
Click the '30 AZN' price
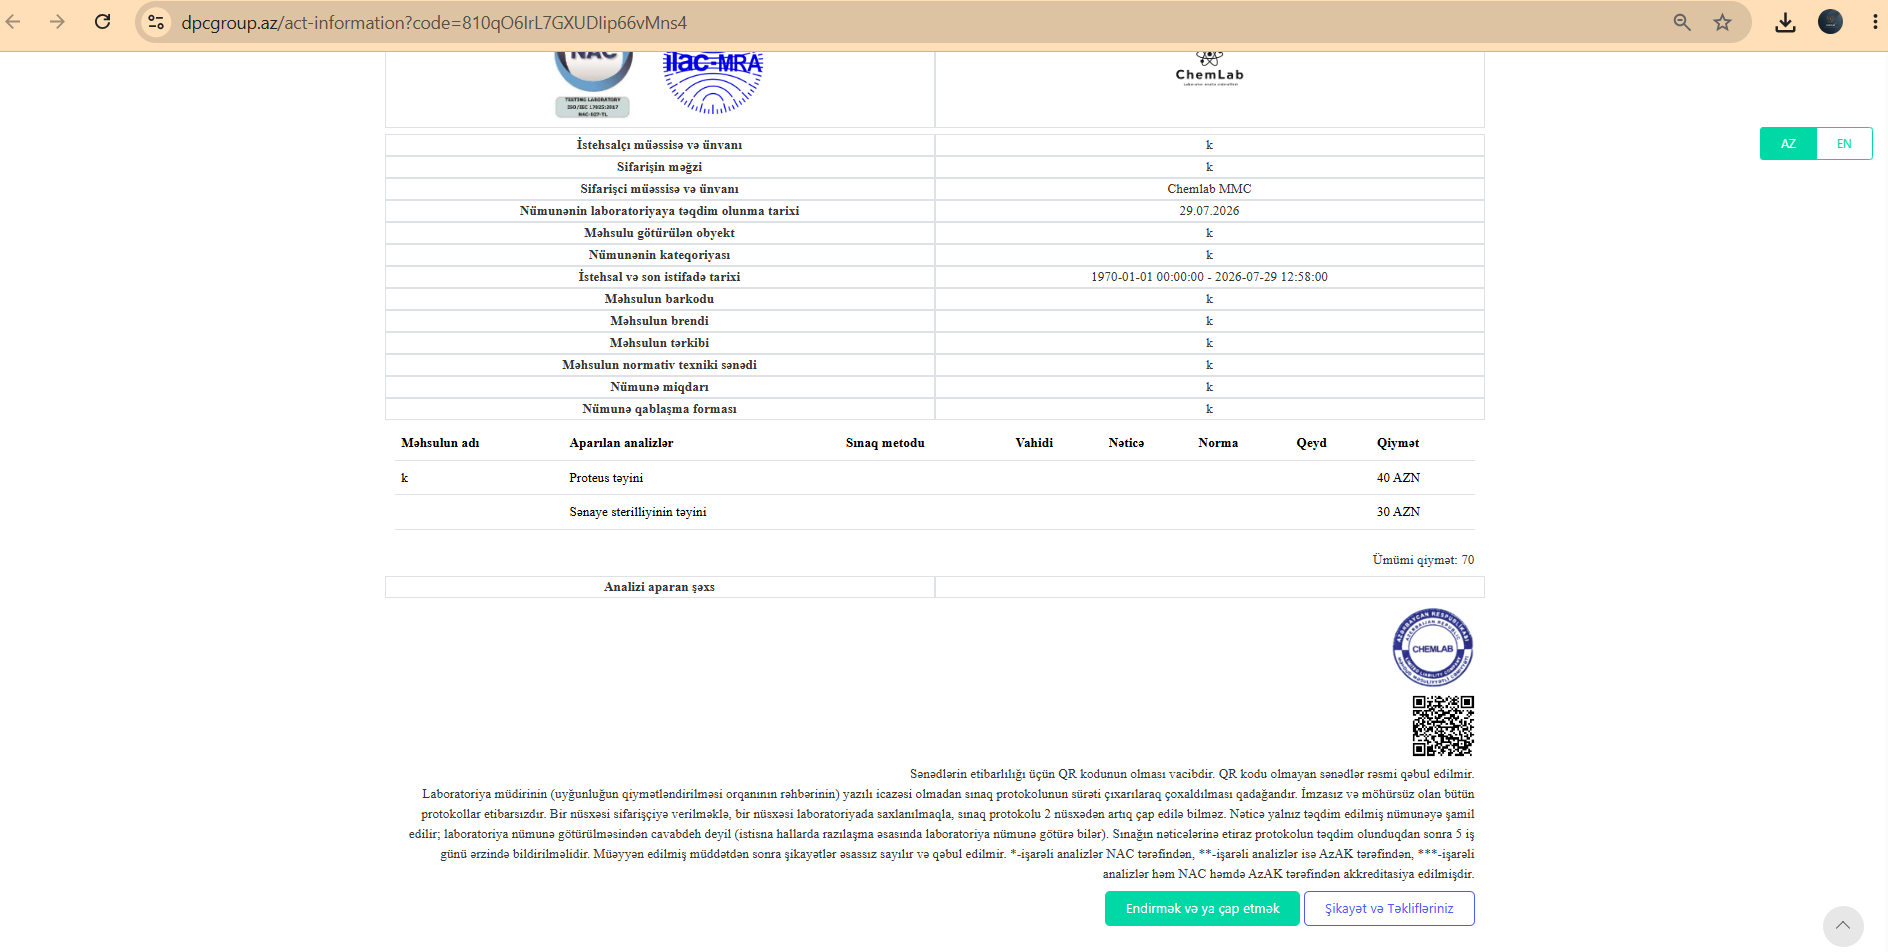[x=1398, y=512]
